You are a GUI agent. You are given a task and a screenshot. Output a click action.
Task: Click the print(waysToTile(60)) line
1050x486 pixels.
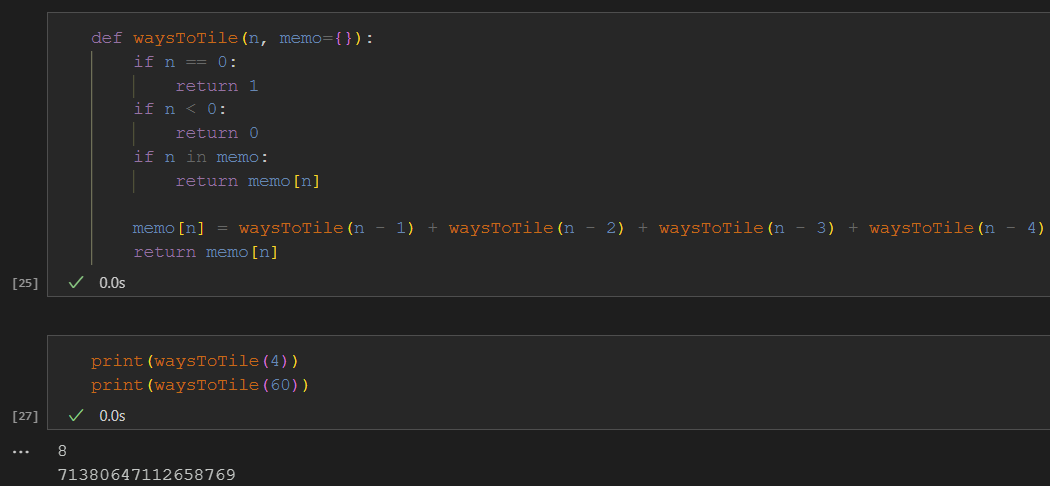click(200, 386)
